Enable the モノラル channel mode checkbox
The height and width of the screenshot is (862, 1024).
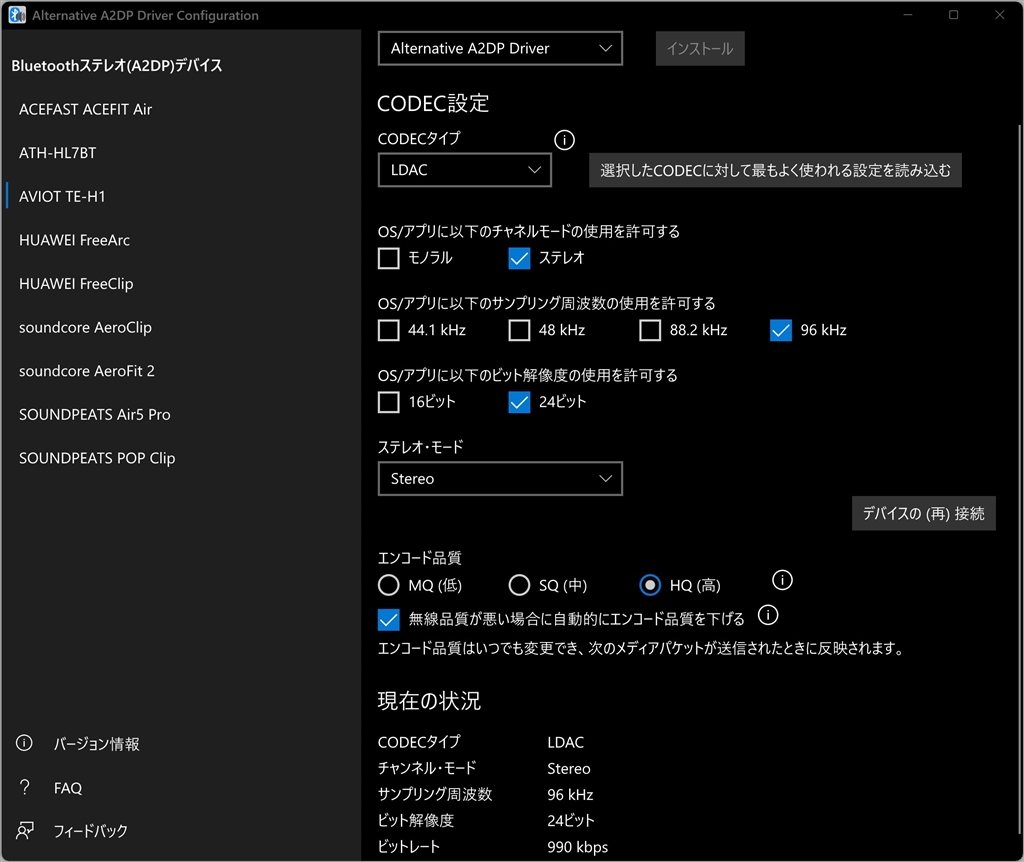[389, 258]
